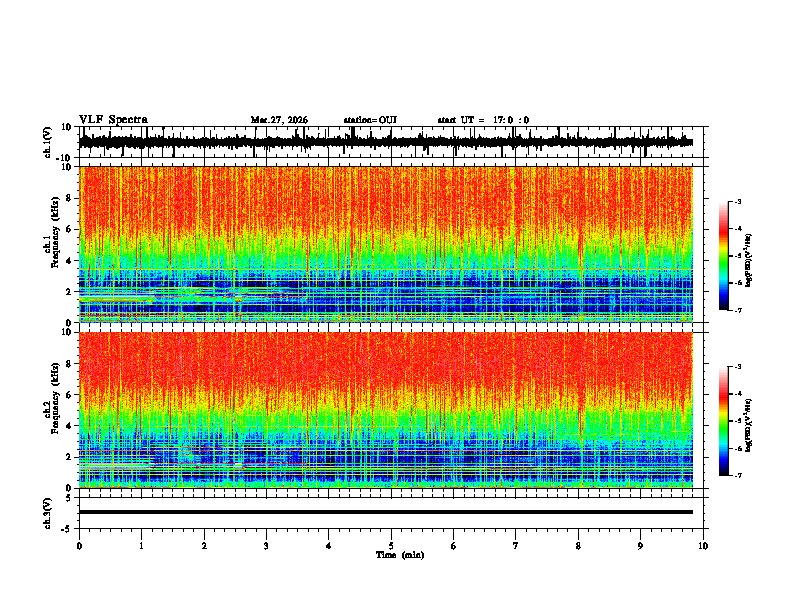Click the ch.1 spectrogram plot area
The width and height of the screenshot is (792, 612).
click(x=386, y=244)
